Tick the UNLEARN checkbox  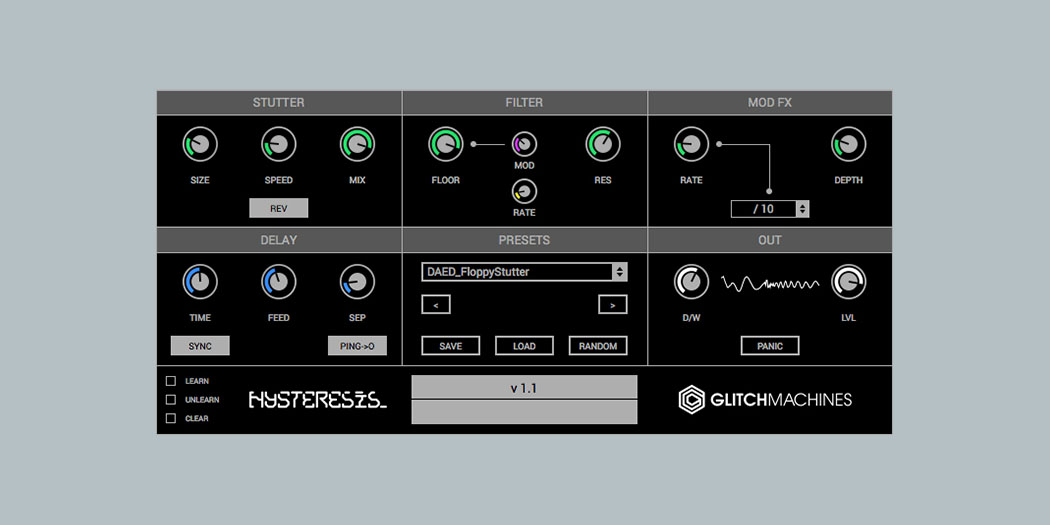pyautogui.click(x=171, y=399)
